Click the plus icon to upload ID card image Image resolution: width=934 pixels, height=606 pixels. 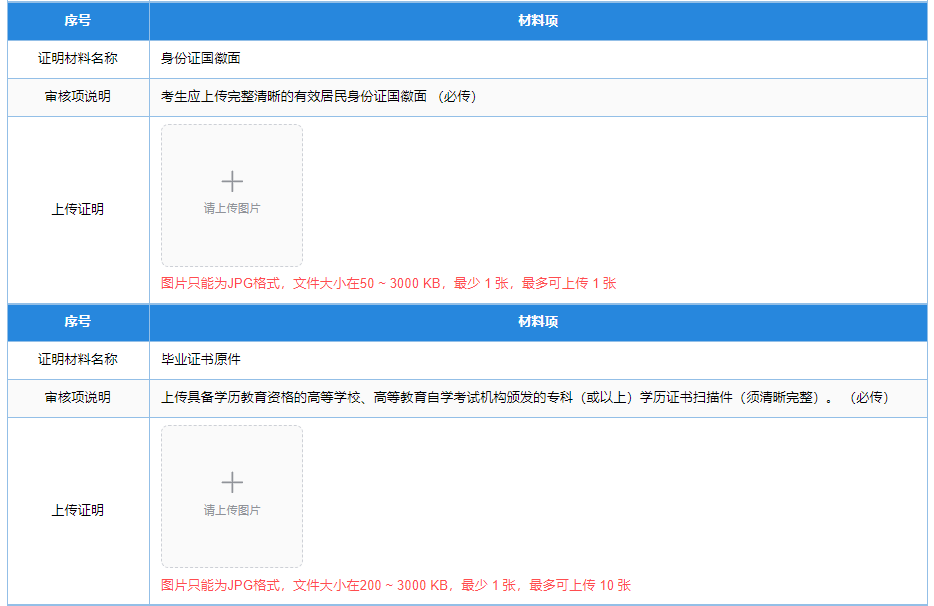click(232, 181)
